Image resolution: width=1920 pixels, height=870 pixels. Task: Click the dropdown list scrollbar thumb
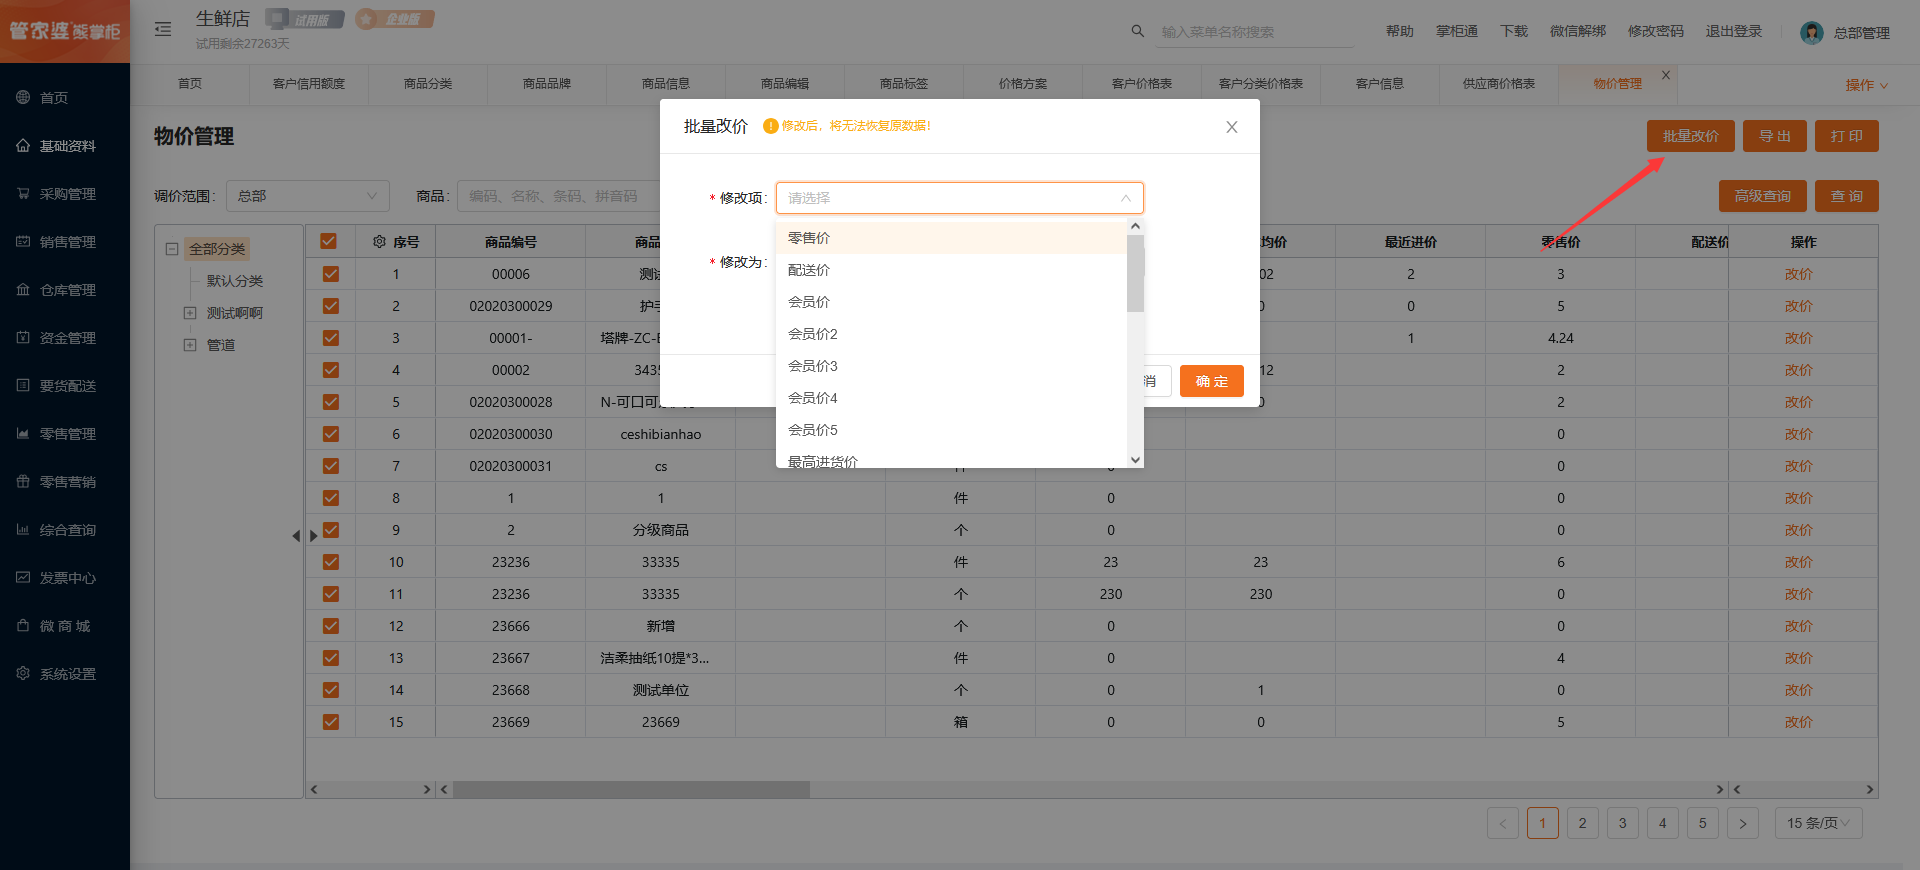(x=1135, y=273)
